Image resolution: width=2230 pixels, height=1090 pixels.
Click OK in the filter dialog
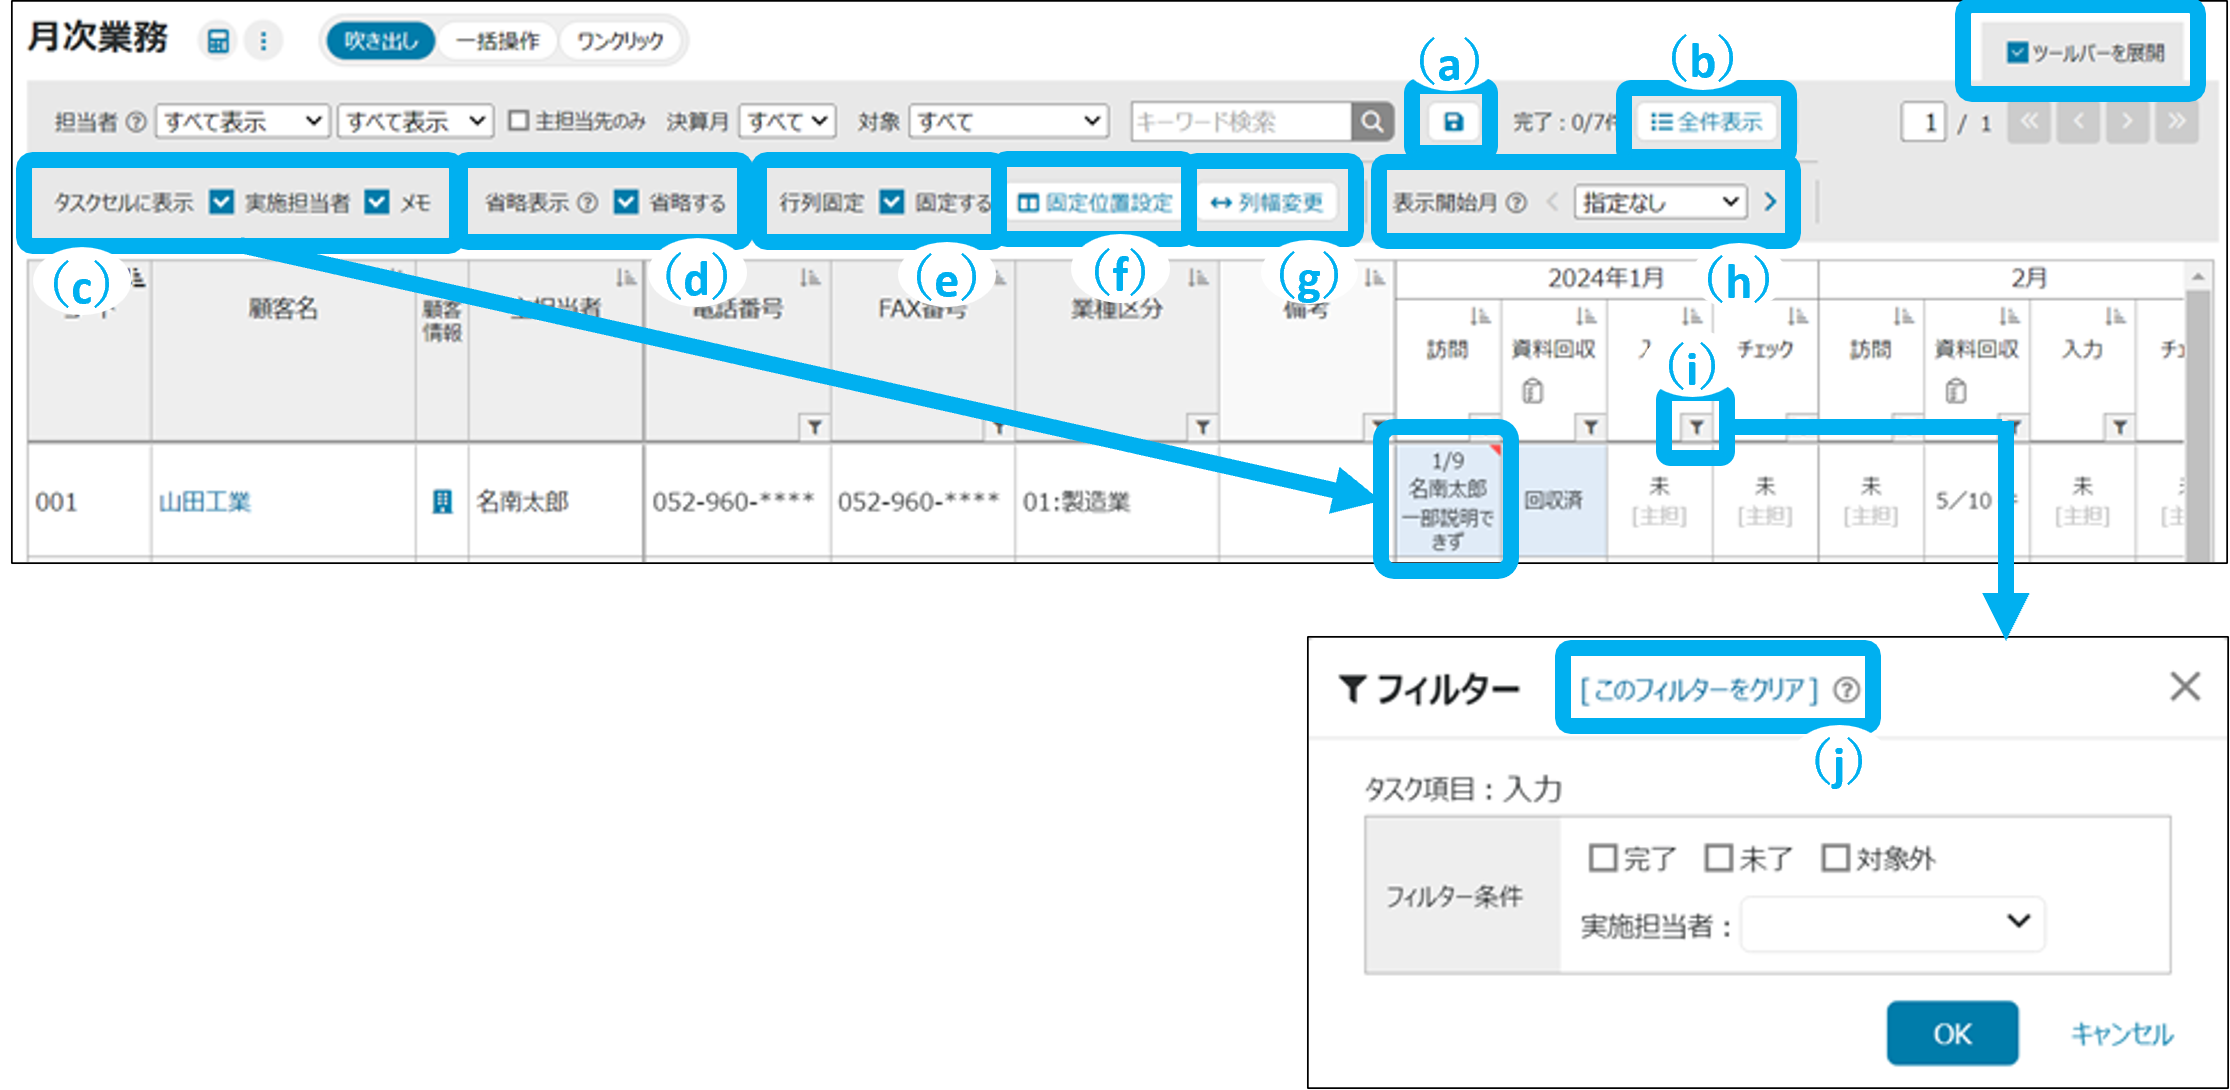point(1951,1033)
